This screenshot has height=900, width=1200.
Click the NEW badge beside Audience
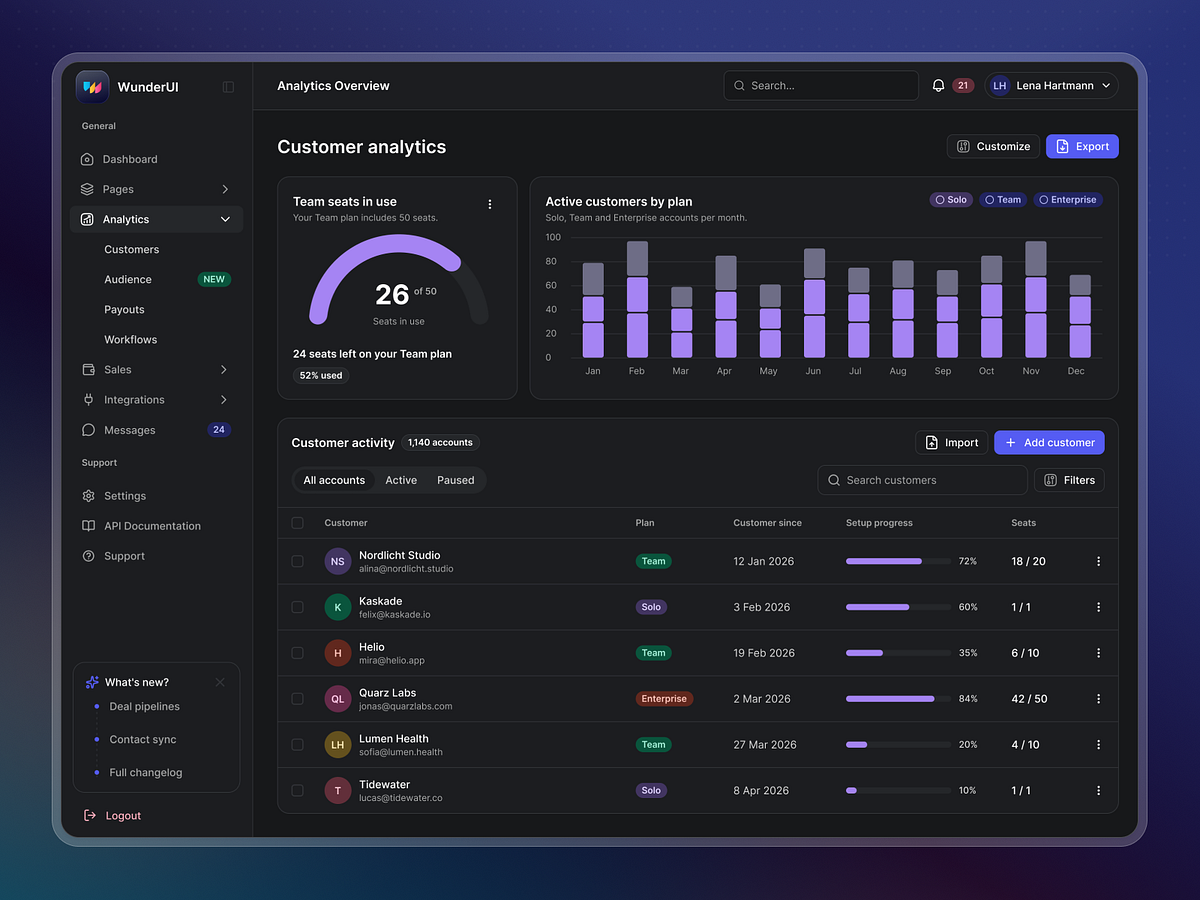tap(214, 280)
